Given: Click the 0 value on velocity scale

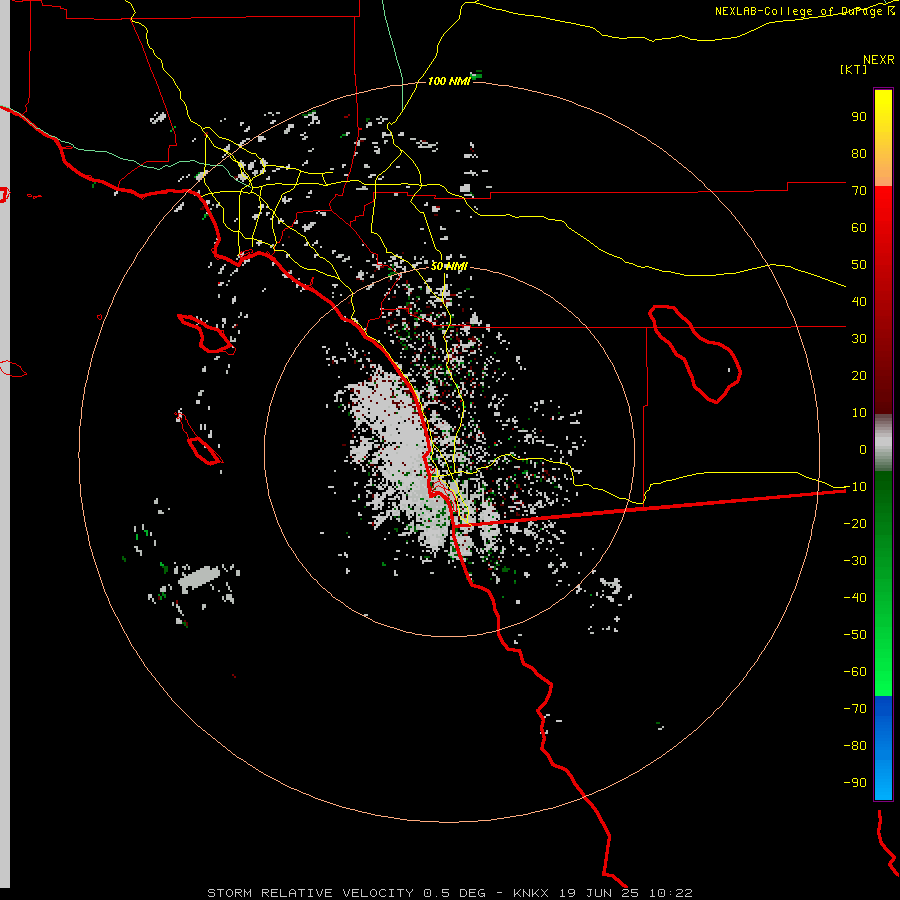Looking at the screenshot, I should pyautogui.click(x=863, y=449).
